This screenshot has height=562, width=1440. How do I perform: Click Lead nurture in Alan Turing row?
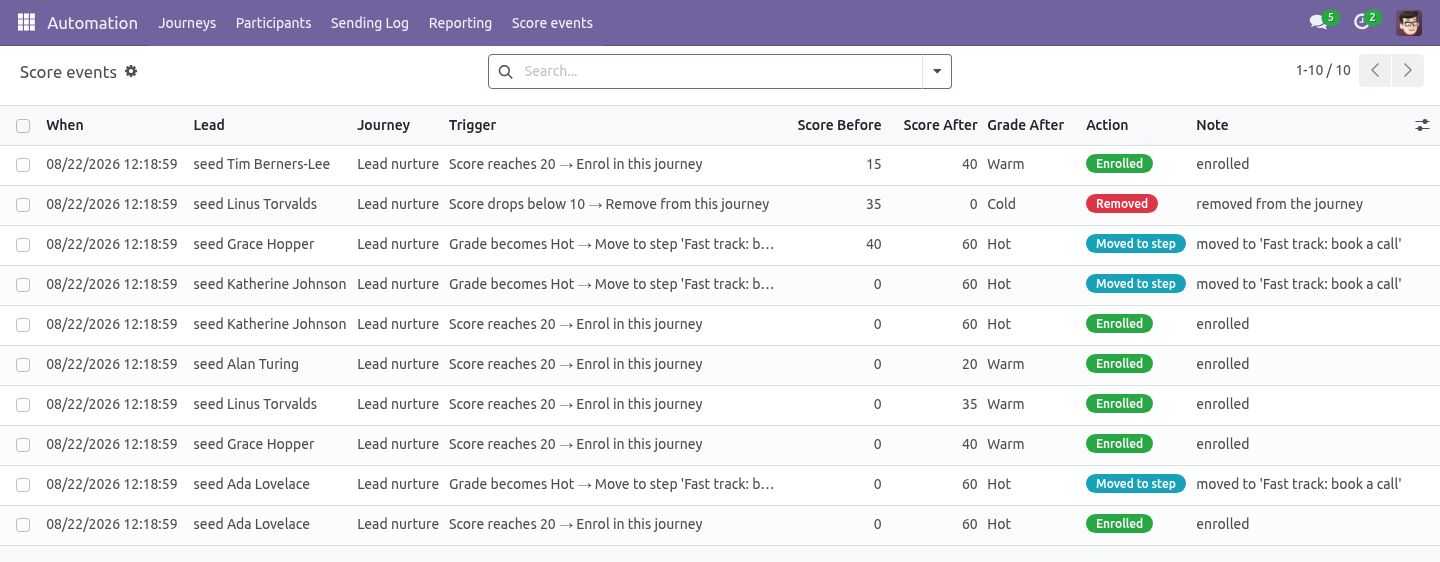click(398, 364)
